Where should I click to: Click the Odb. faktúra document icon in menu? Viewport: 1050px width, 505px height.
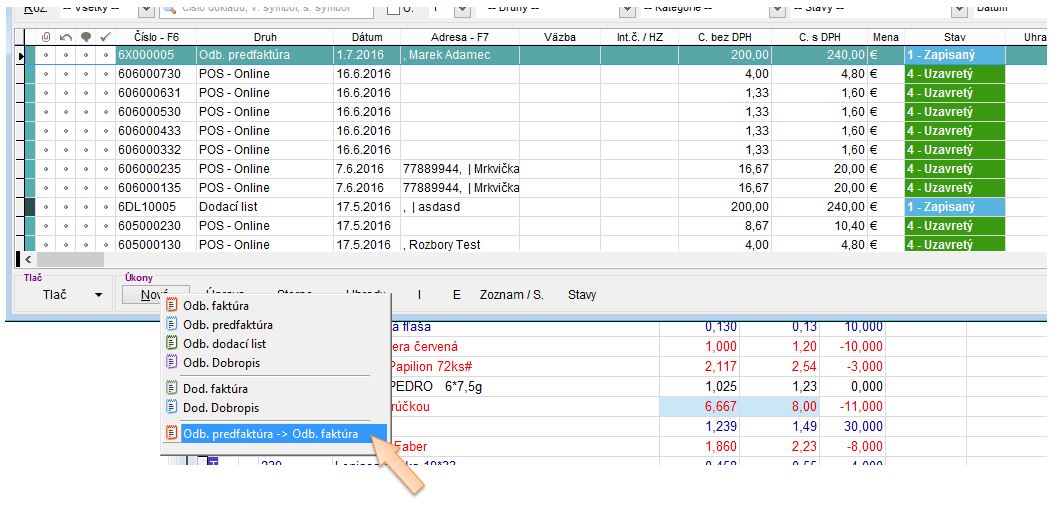172,305
